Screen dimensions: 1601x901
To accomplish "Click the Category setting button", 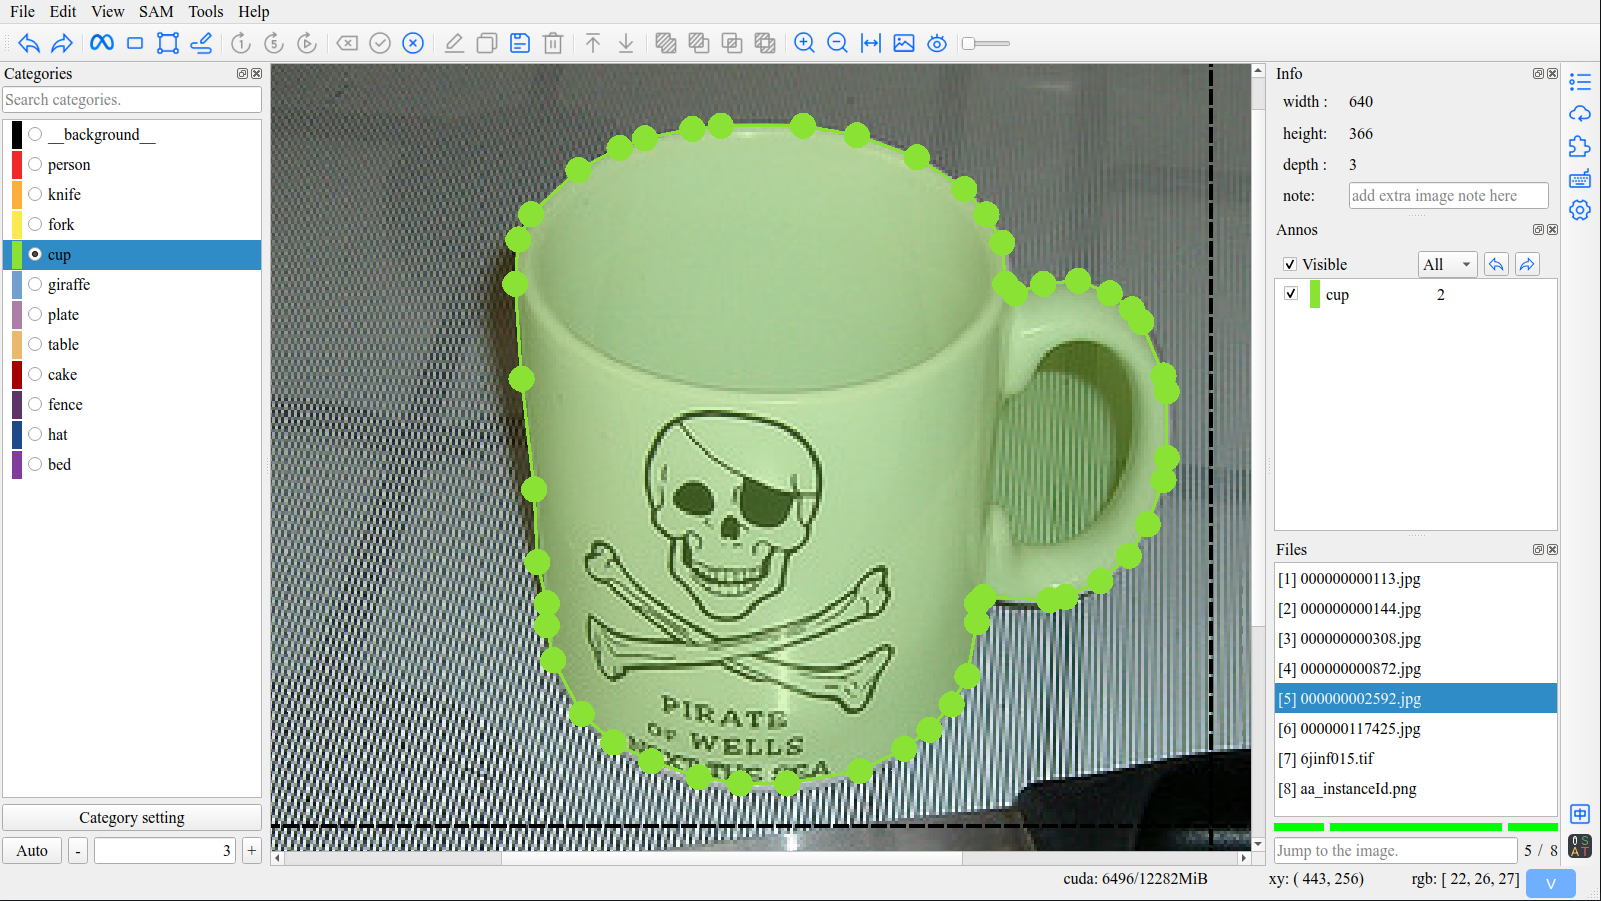I will (132, 818).
